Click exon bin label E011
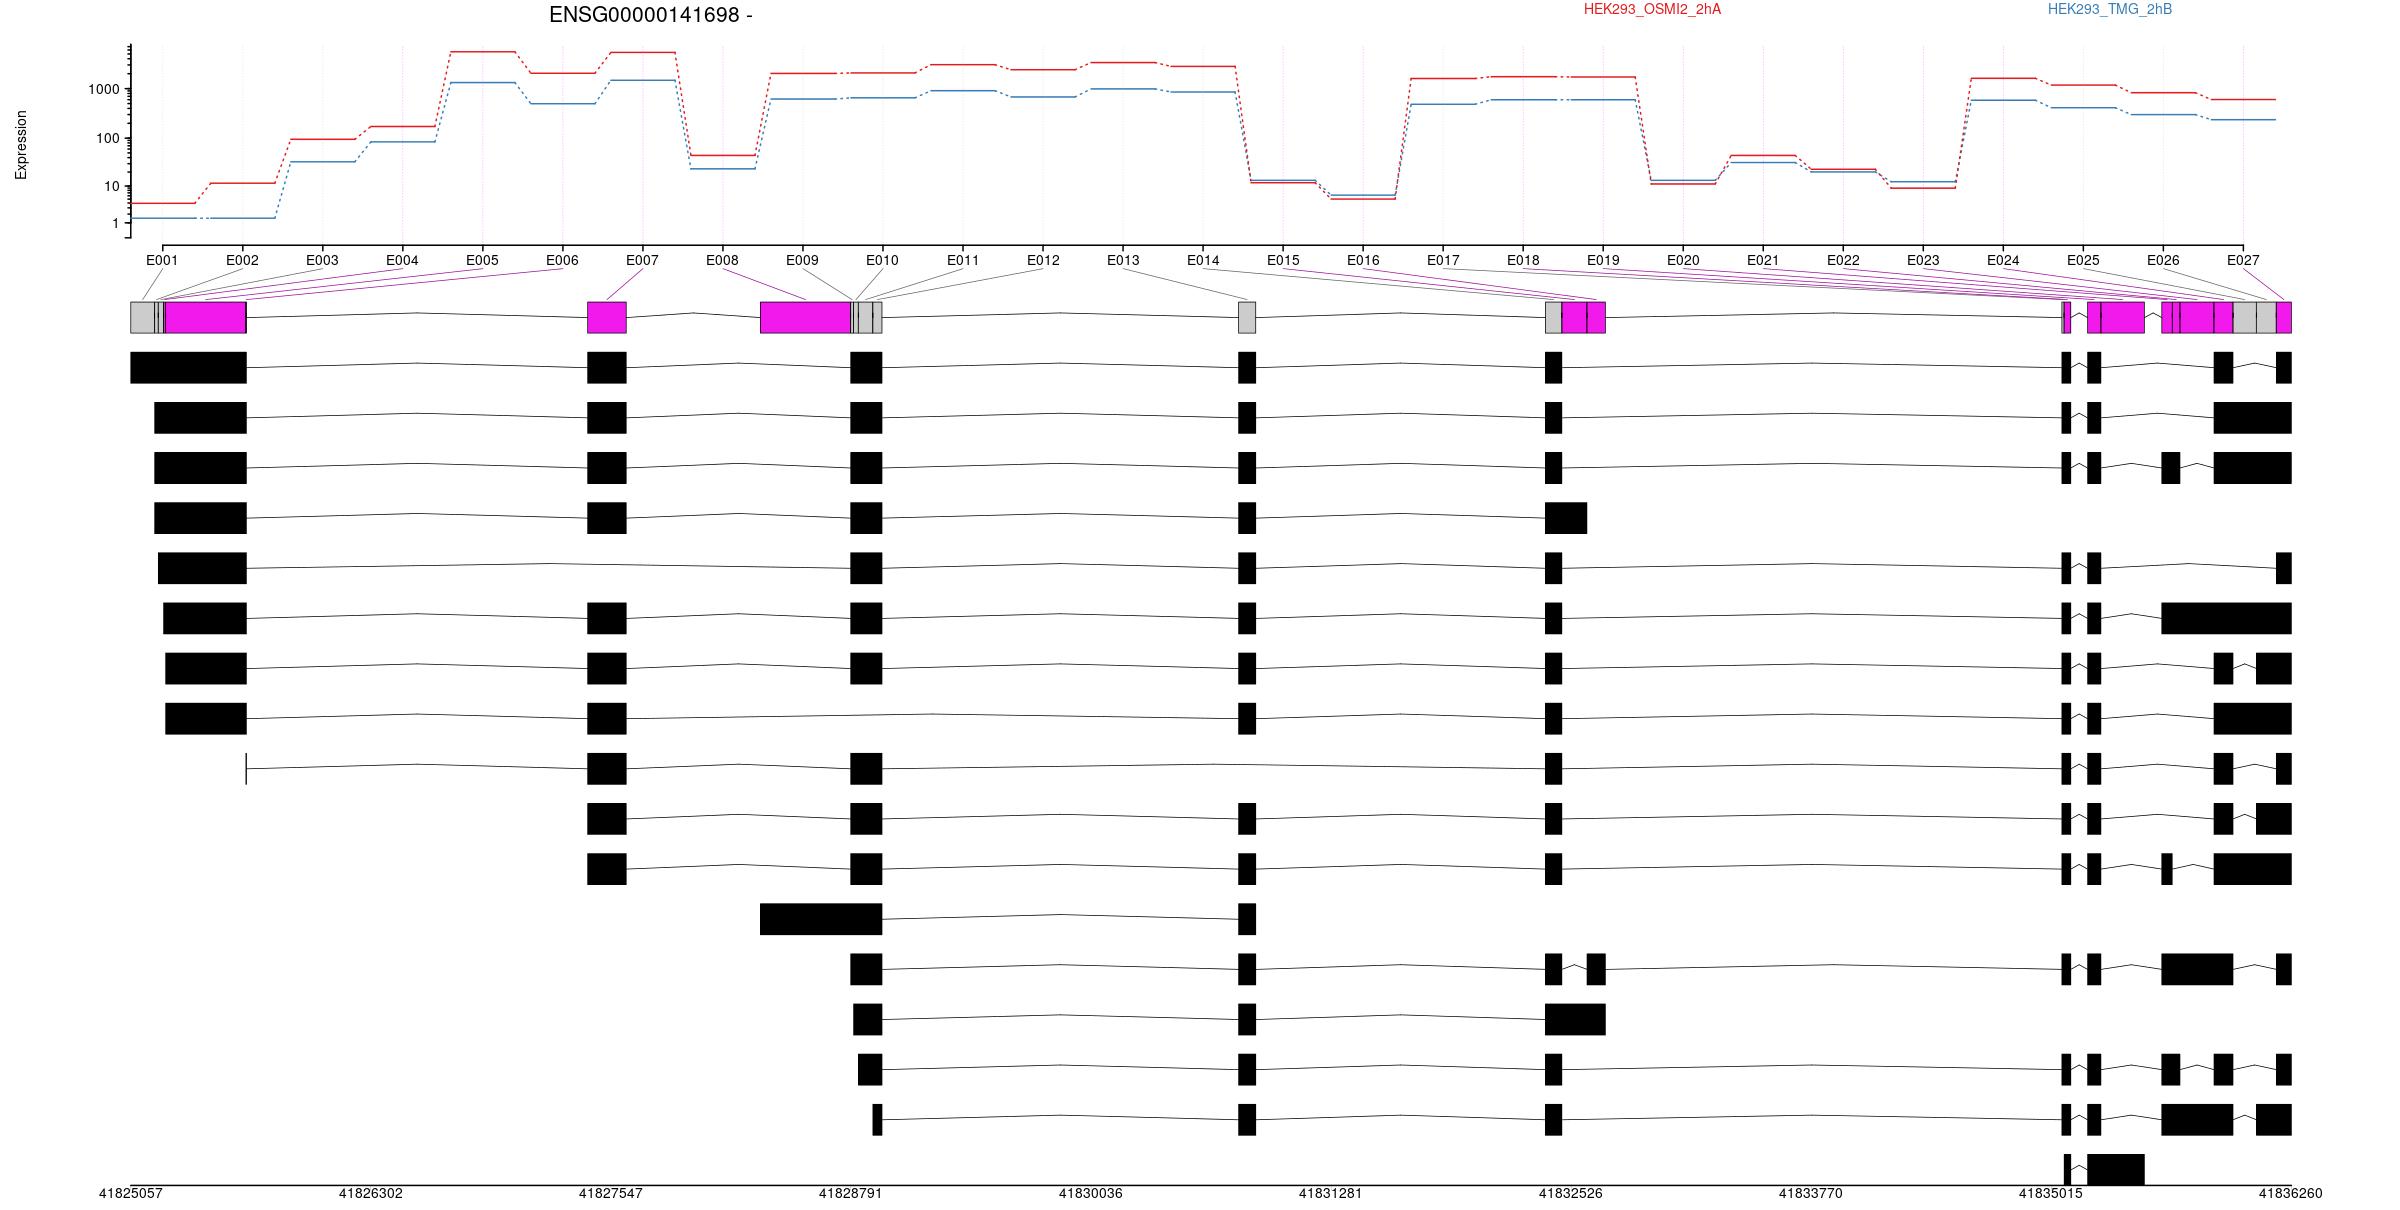Screen dimensions: 2400x1210 [963, 260]
